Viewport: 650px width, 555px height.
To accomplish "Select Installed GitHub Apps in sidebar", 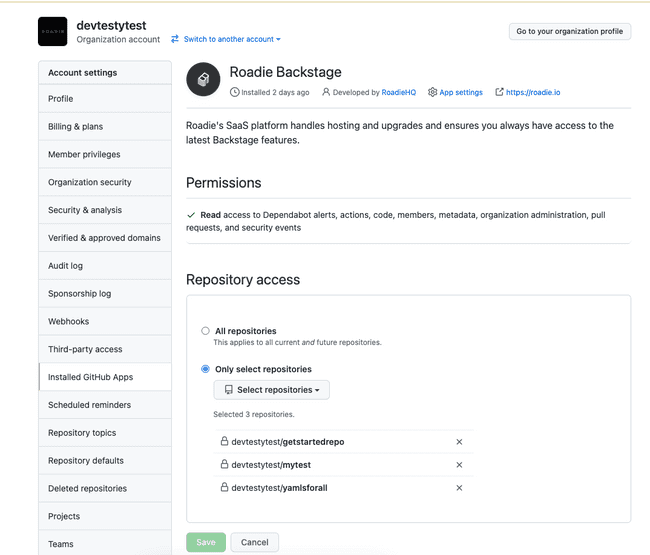I will click(x=105, y=377).
